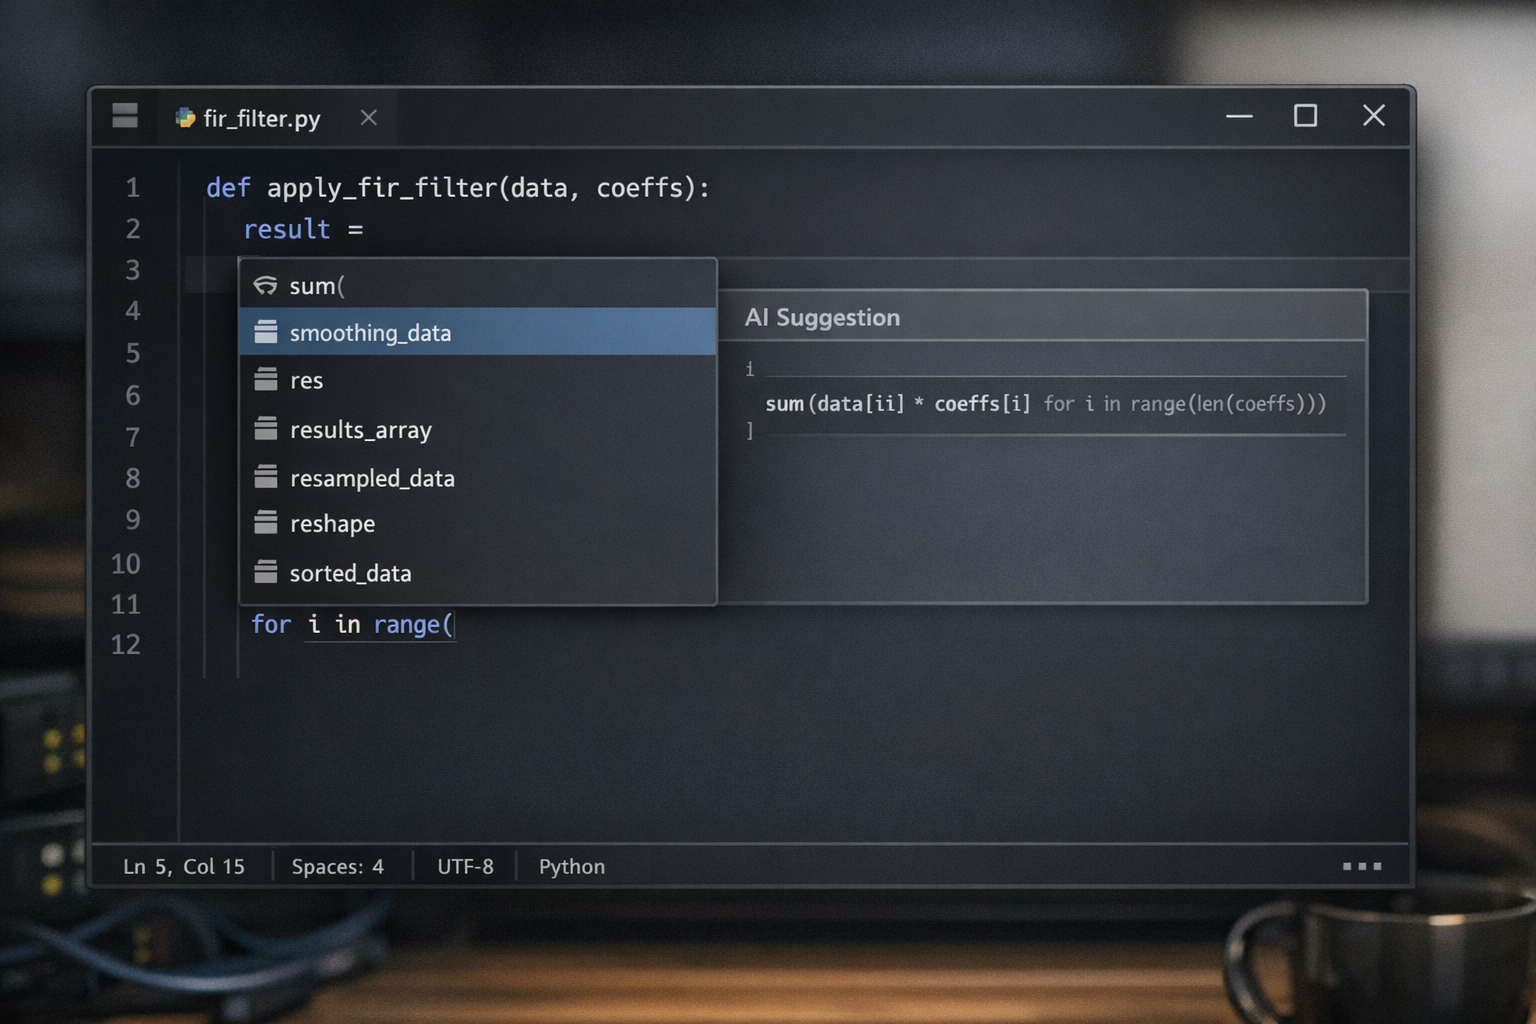Click range( on the for loop line

tap(413, 623)
